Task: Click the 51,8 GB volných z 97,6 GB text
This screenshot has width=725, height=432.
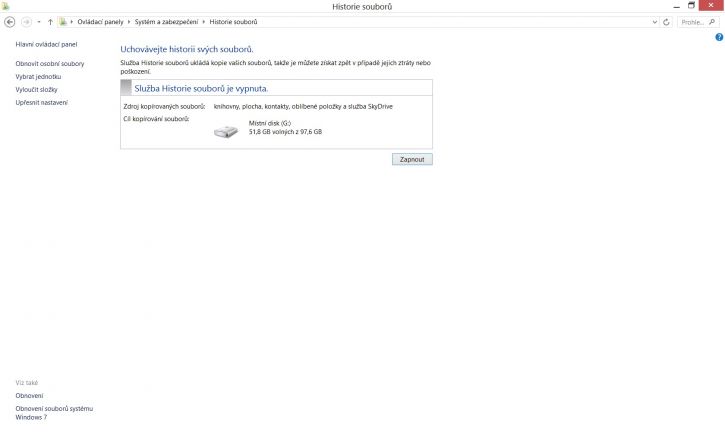Action: [x=285, y=132]
